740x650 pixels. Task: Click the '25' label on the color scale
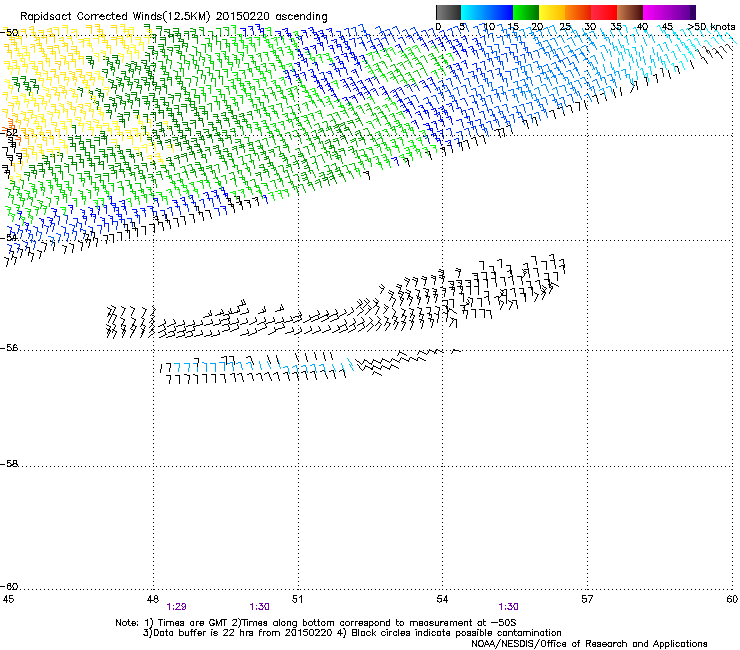[565, 27]
